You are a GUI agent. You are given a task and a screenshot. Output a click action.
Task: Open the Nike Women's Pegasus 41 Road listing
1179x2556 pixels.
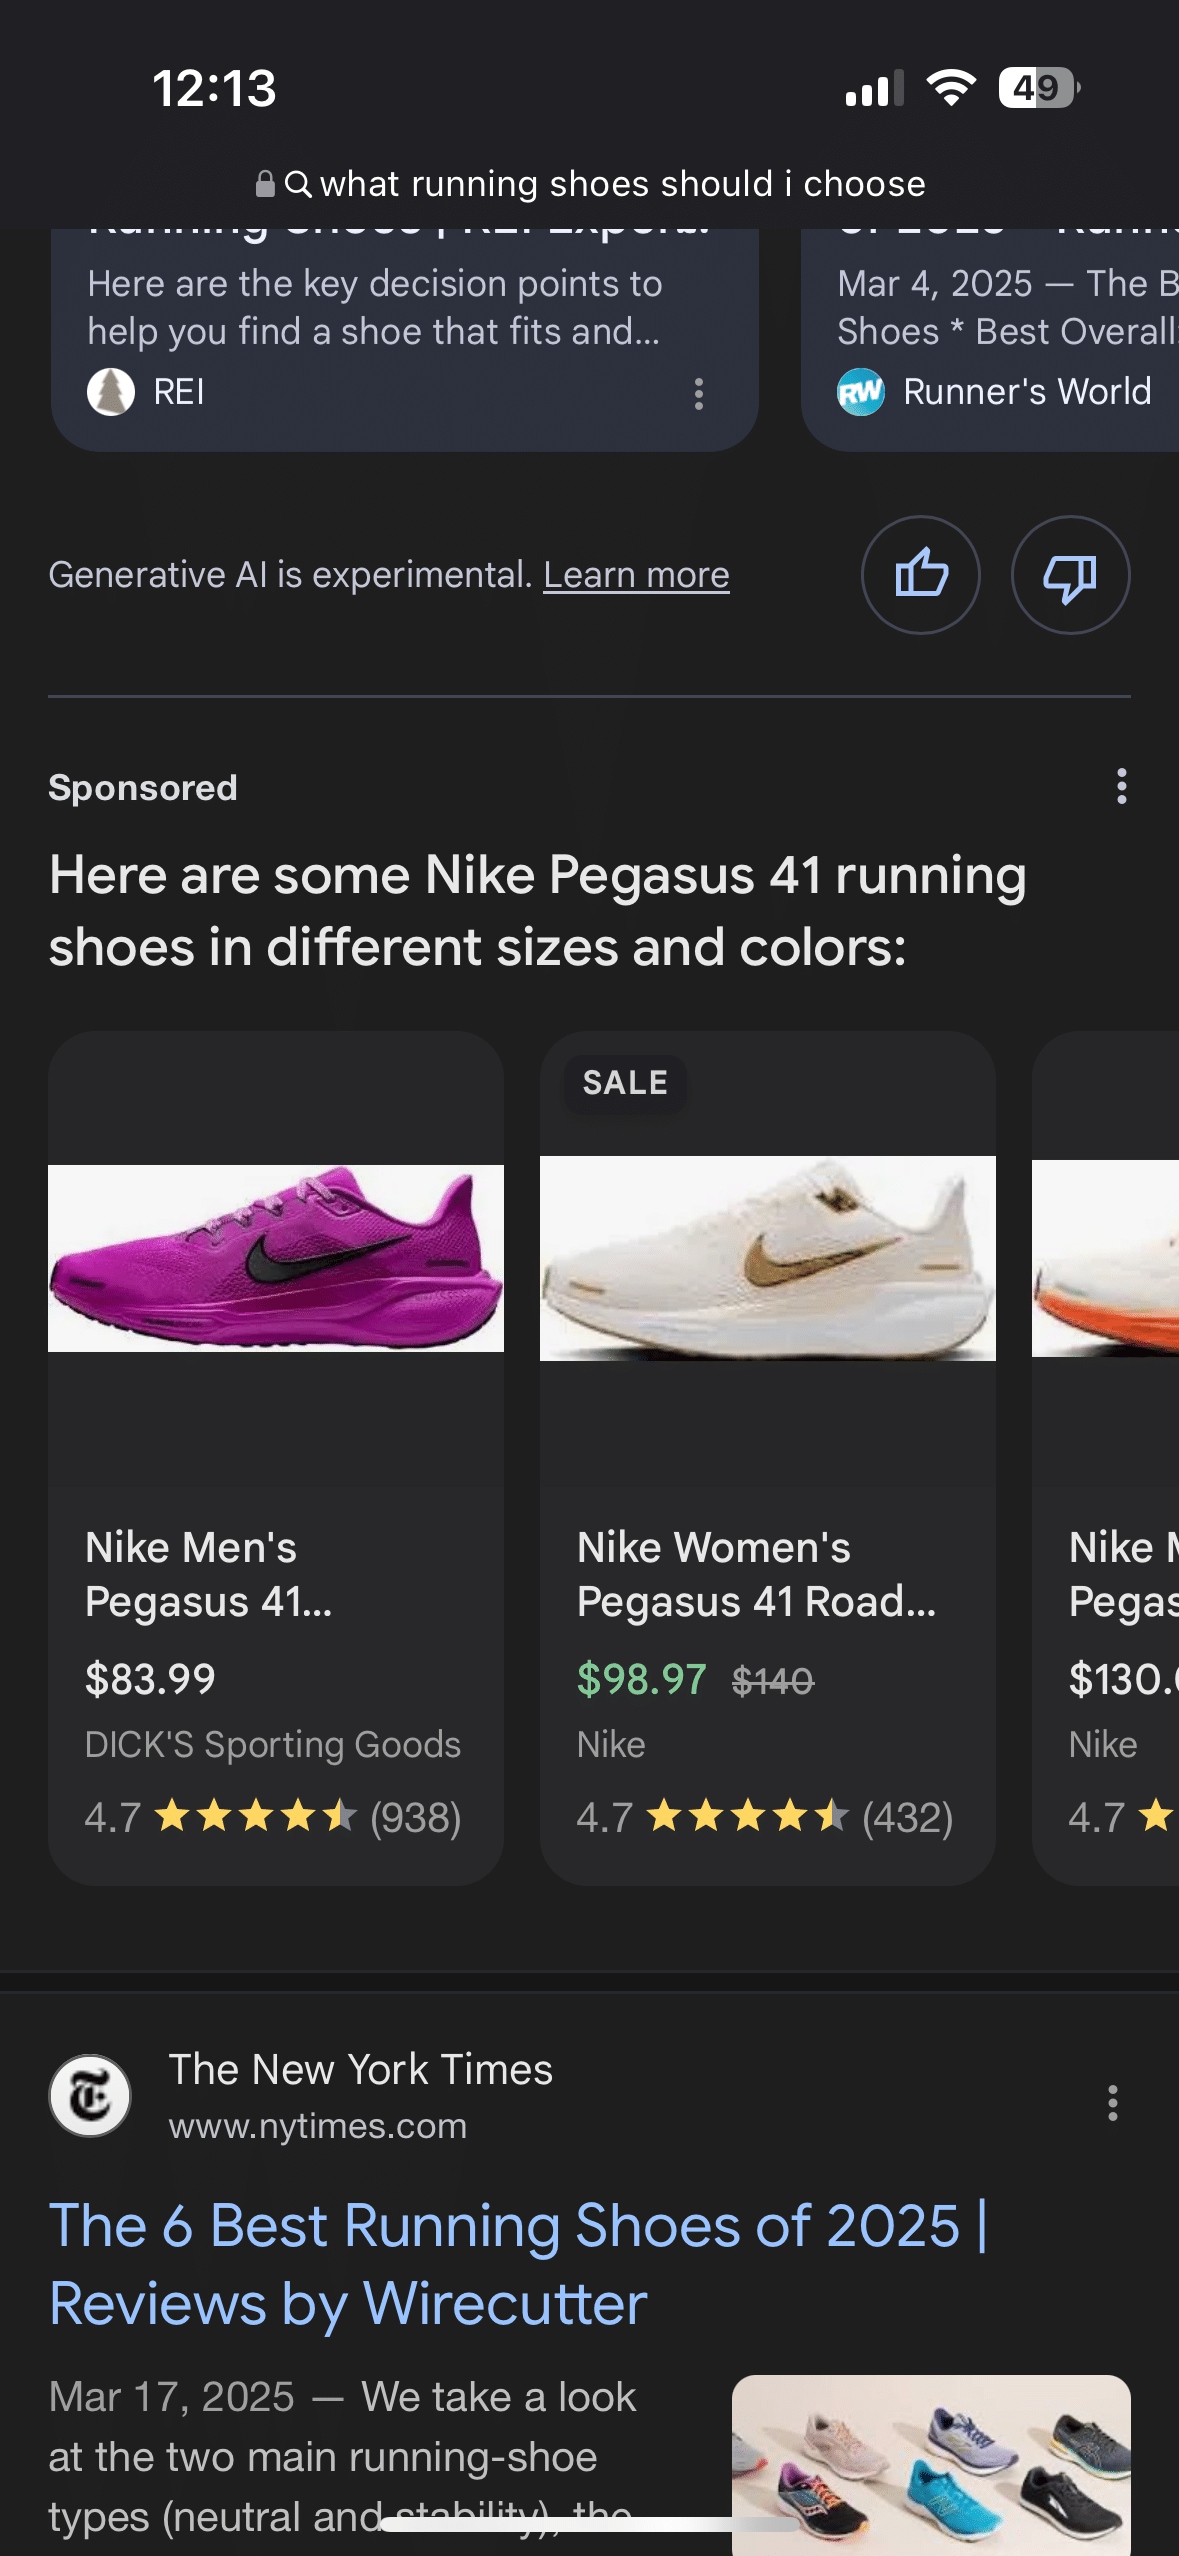point(756,1574)
